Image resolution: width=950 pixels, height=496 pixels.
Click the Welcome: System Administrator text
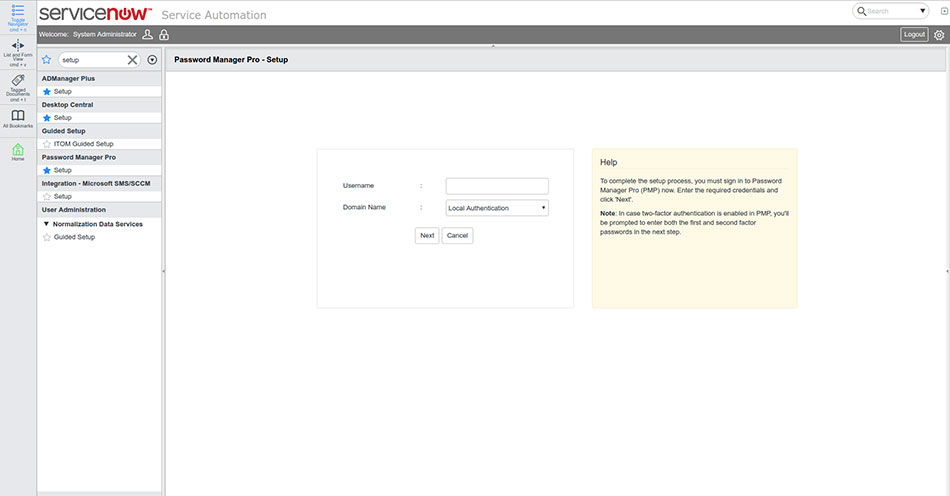point(88,35)
